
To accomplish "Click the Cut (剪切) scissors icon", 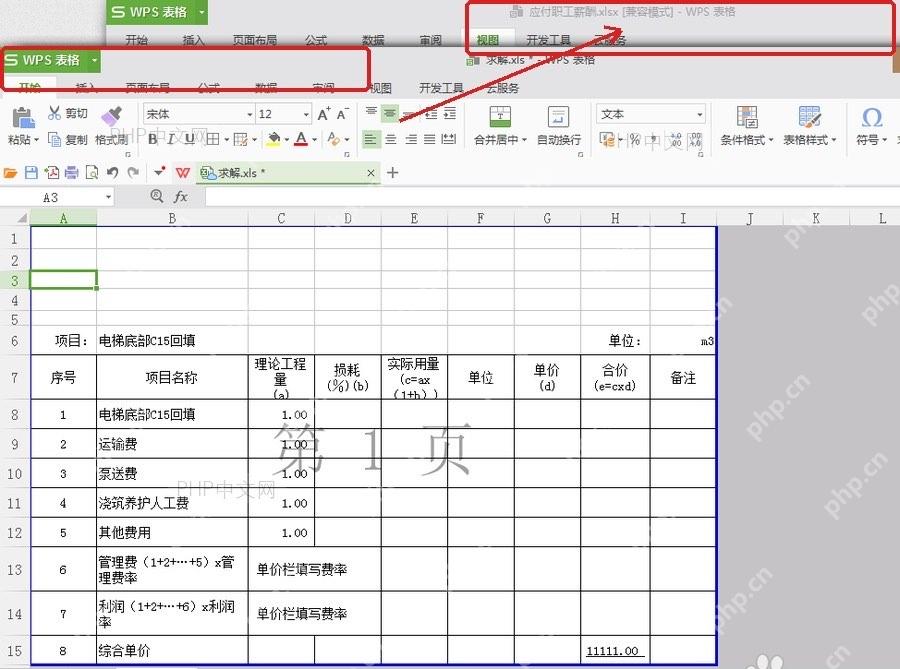I will (55, 113).
